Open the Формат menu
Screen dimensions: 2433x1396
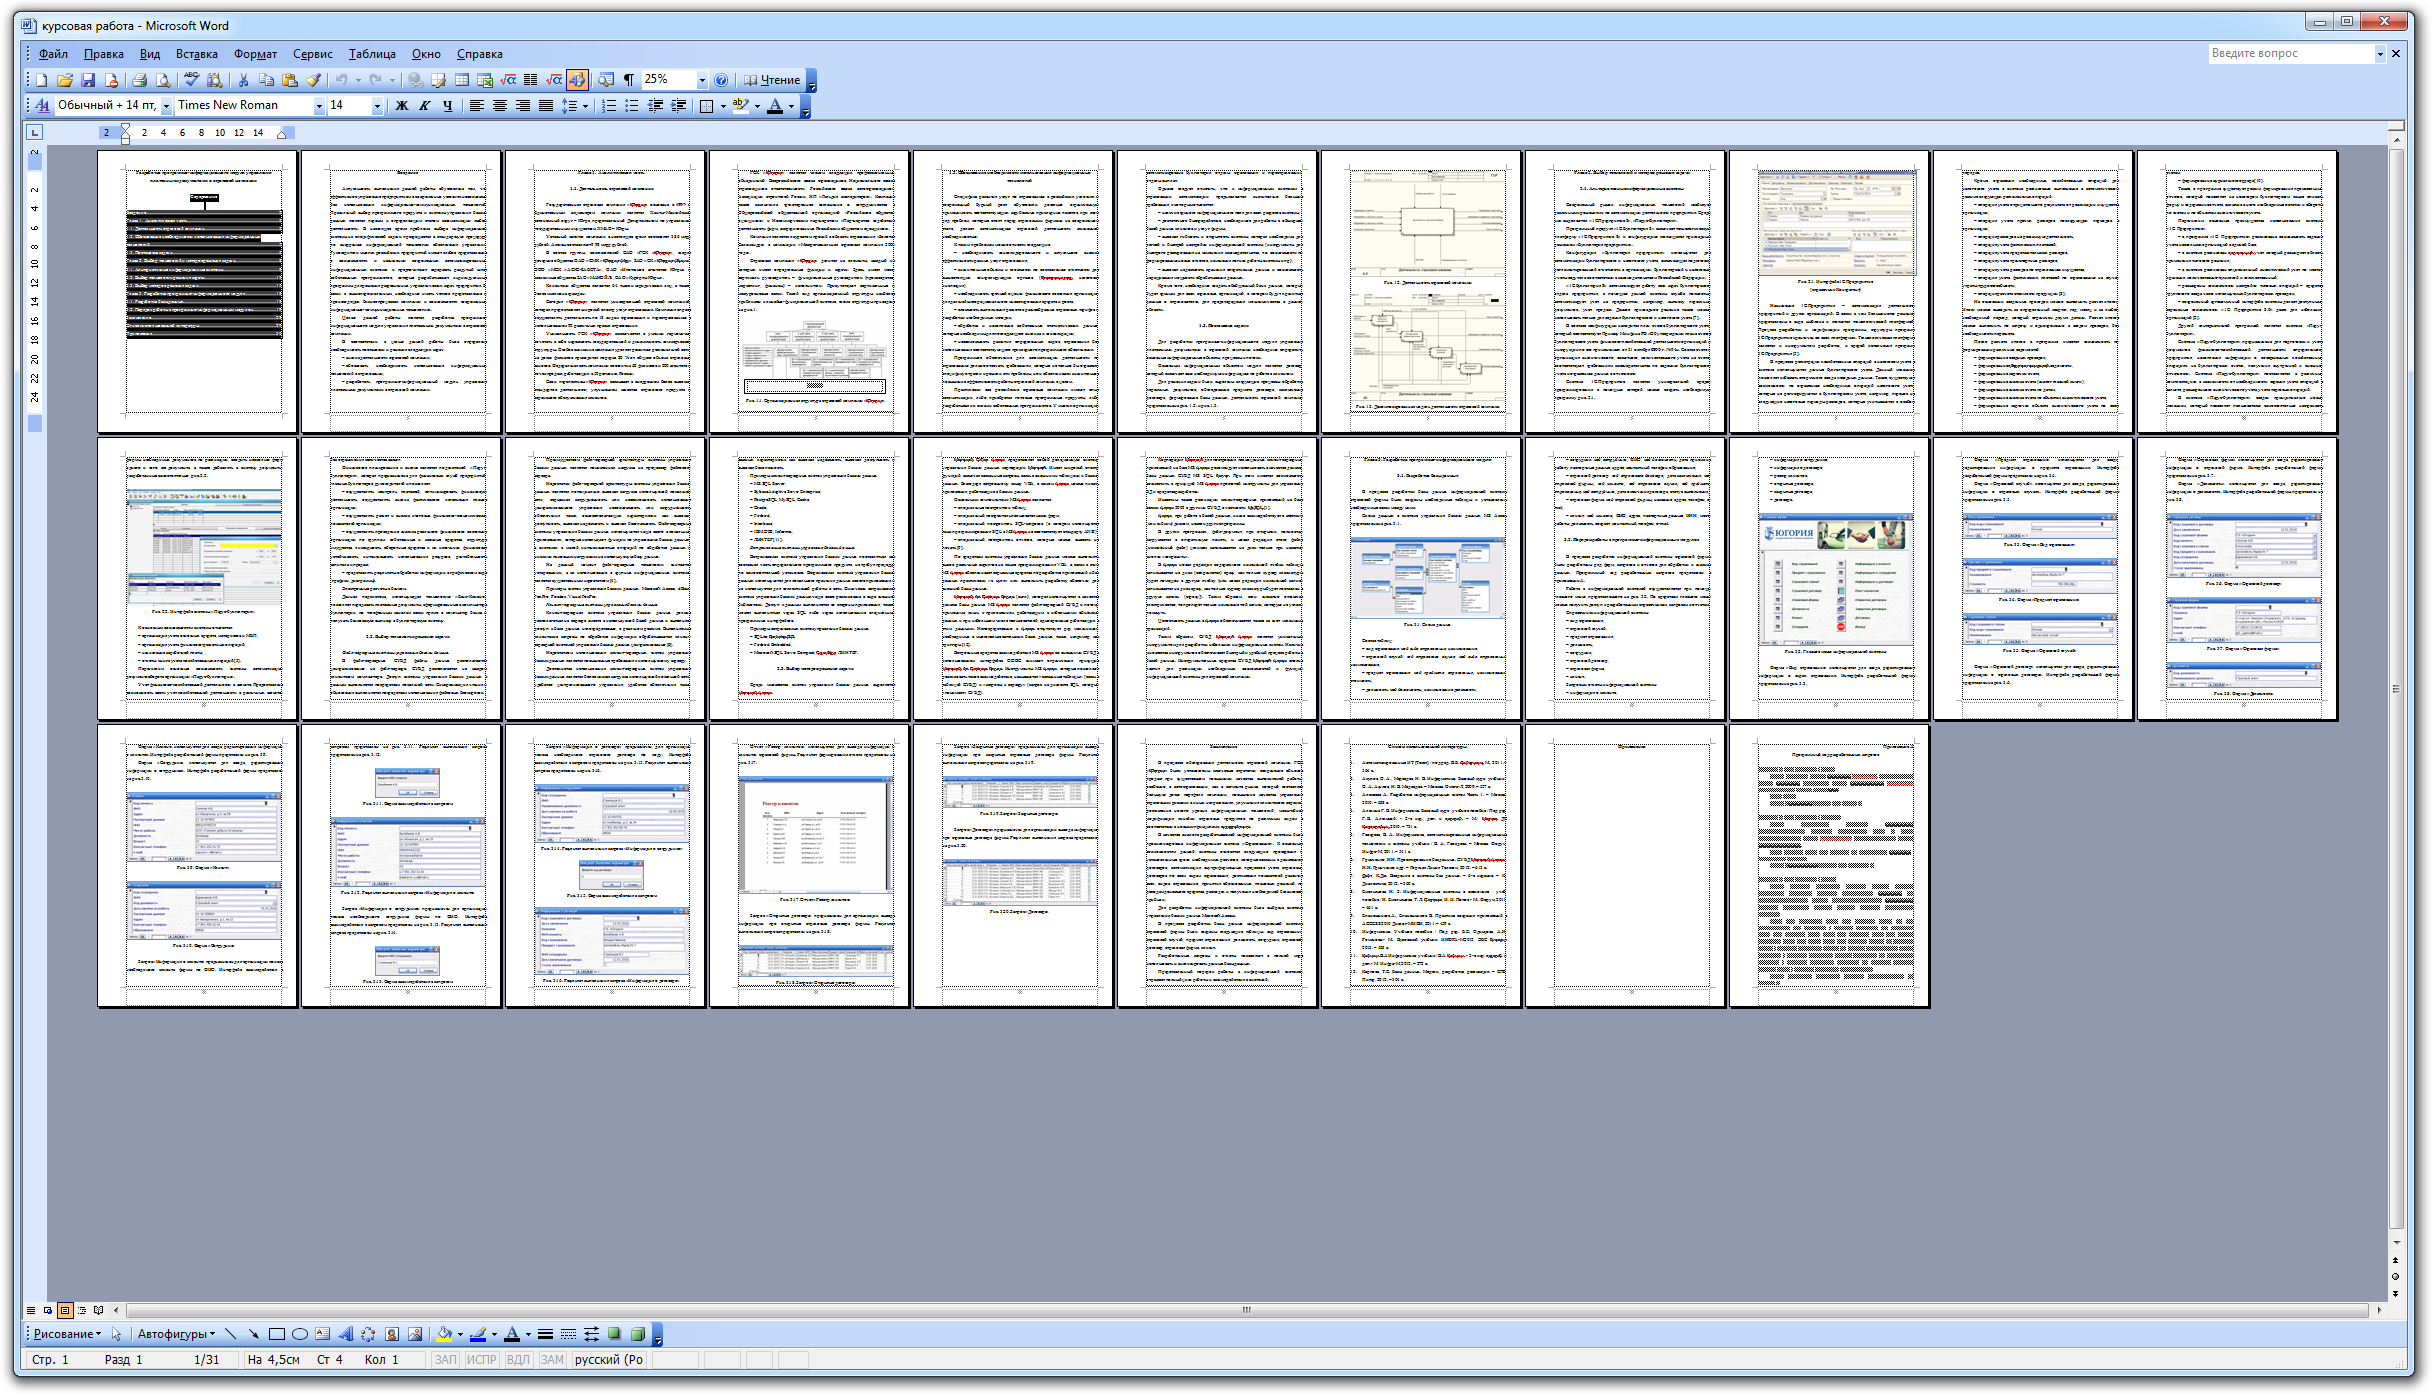(255, 54)
